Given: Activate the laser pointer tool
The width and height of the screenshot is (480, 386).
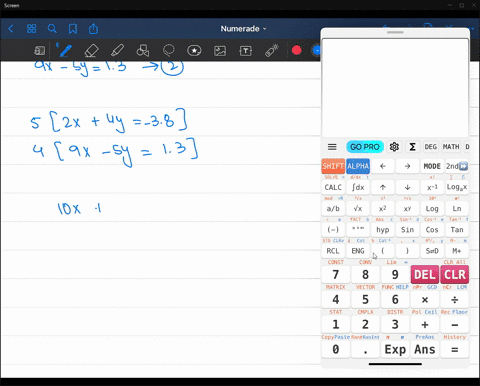Looking at the screenshot, I should 271,51.
